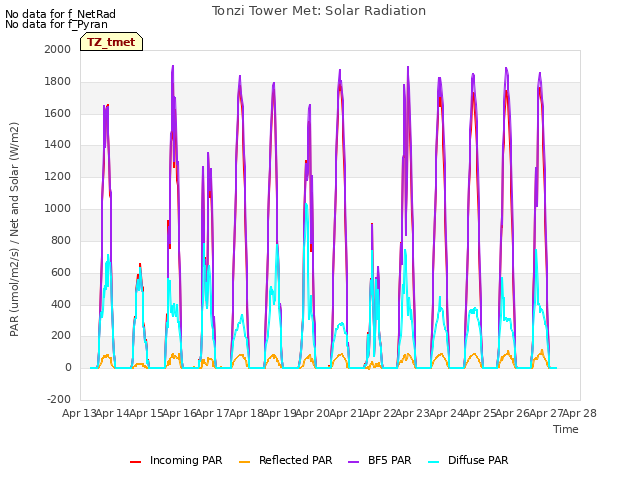Click the Apr 28 x-axis date label
This screenshot has height=480, width=640.
tap(580, 413)
